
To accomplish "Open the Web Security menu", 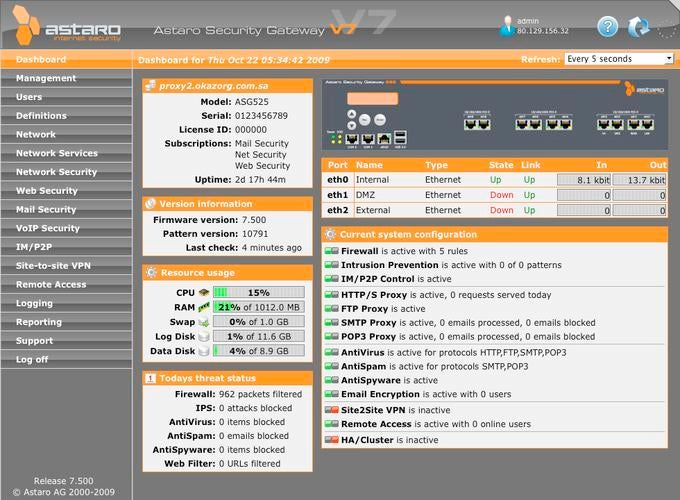I will coord(66,190).
